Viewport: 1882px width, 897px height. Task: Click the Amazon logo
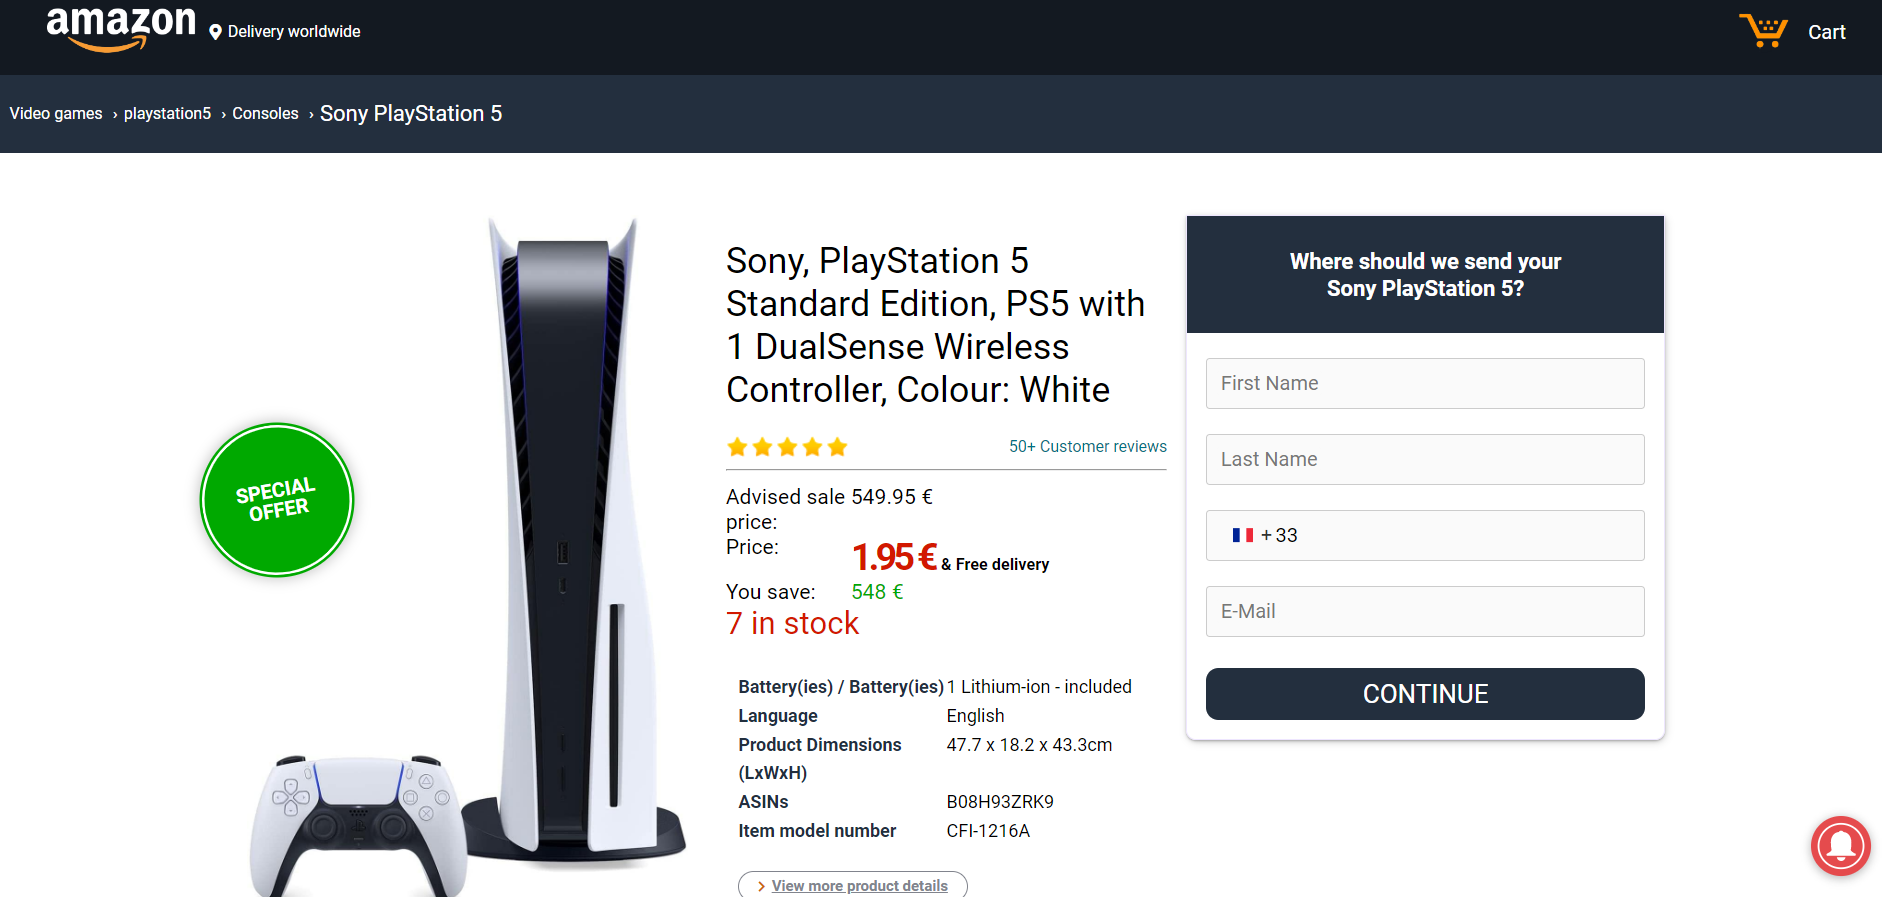coord(121,28)
